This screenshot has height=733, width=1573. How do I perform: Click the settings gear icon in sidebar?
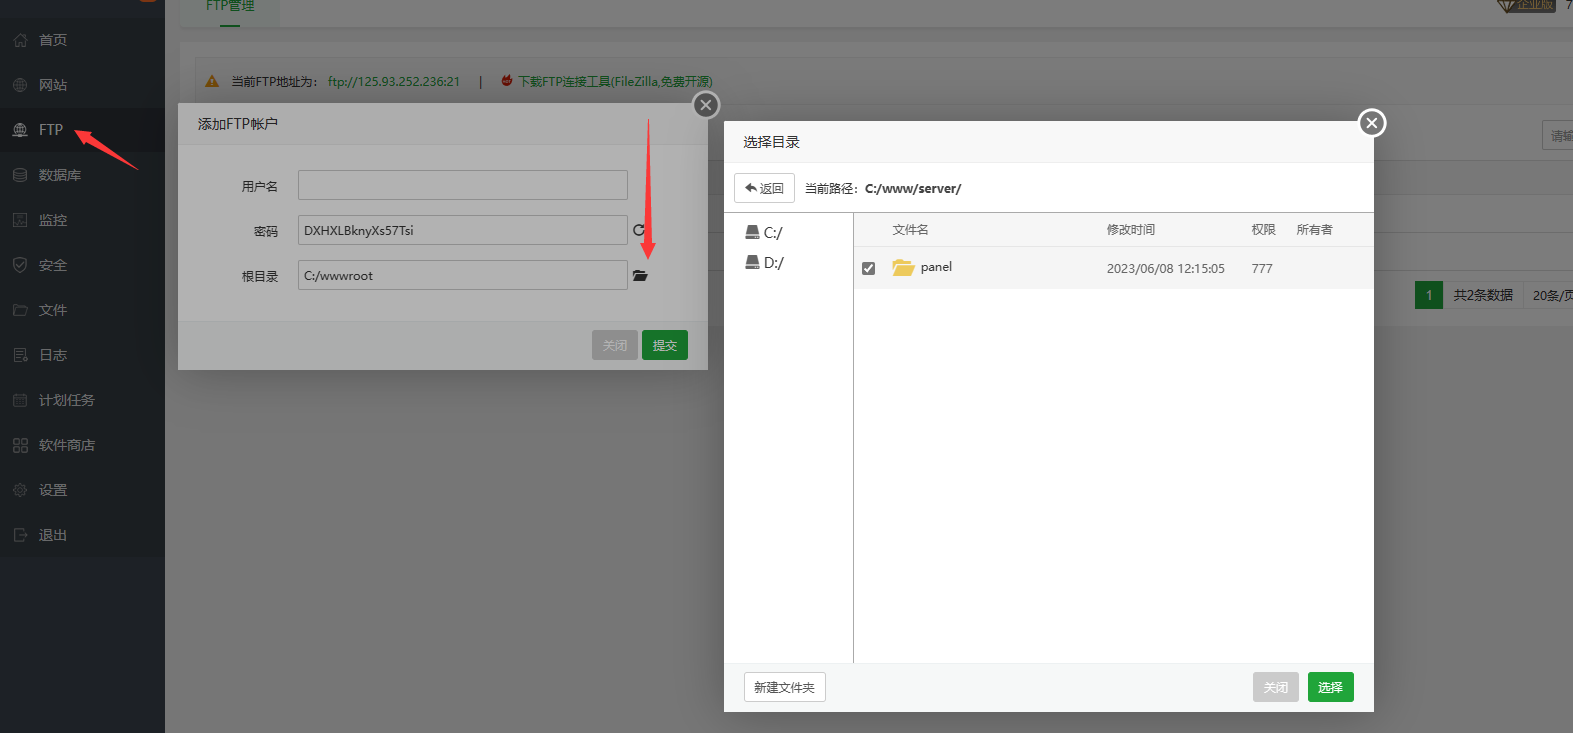(x=20, y=490)
